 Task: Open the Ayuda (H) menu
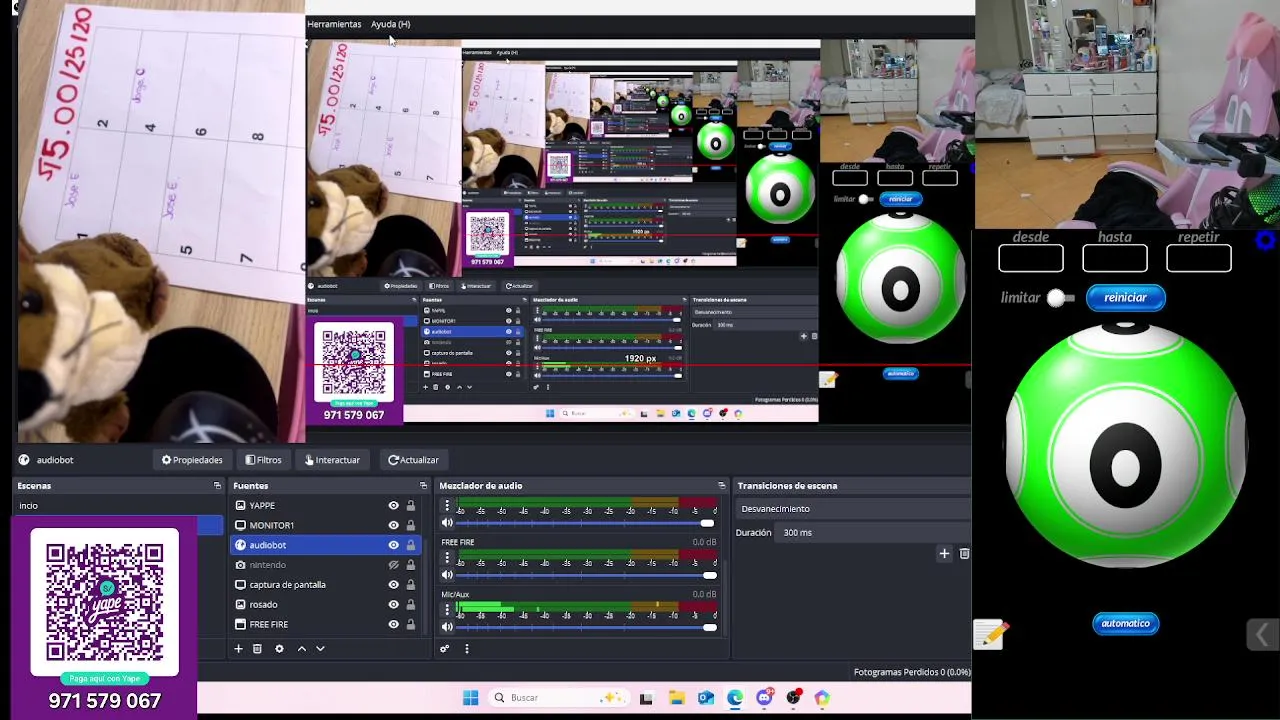(x=390, y=24)
